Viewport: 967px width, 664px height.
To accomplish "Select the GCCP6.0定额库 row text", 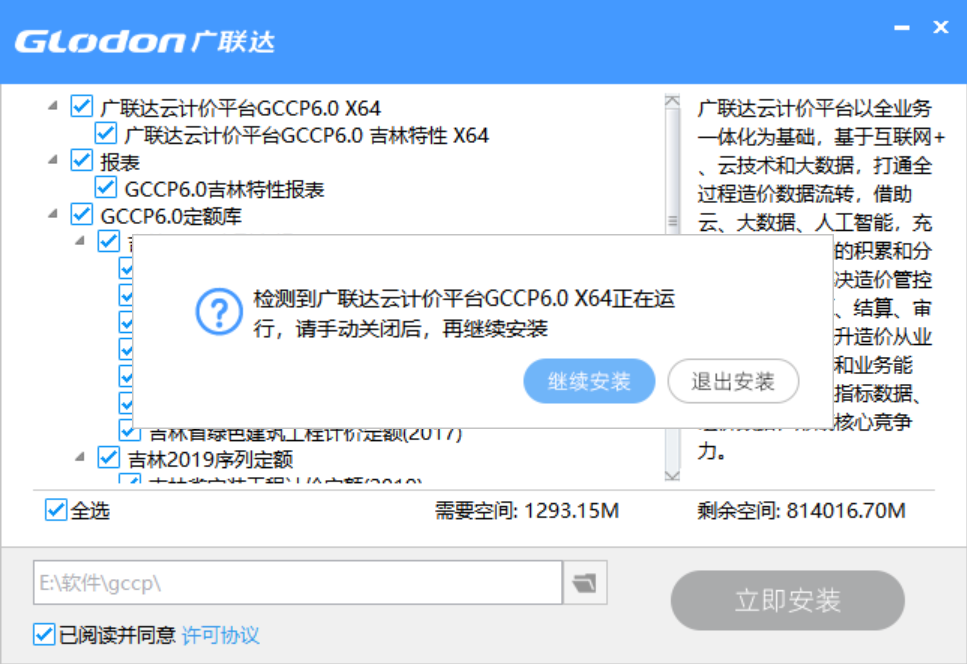I will coord(171,216).
